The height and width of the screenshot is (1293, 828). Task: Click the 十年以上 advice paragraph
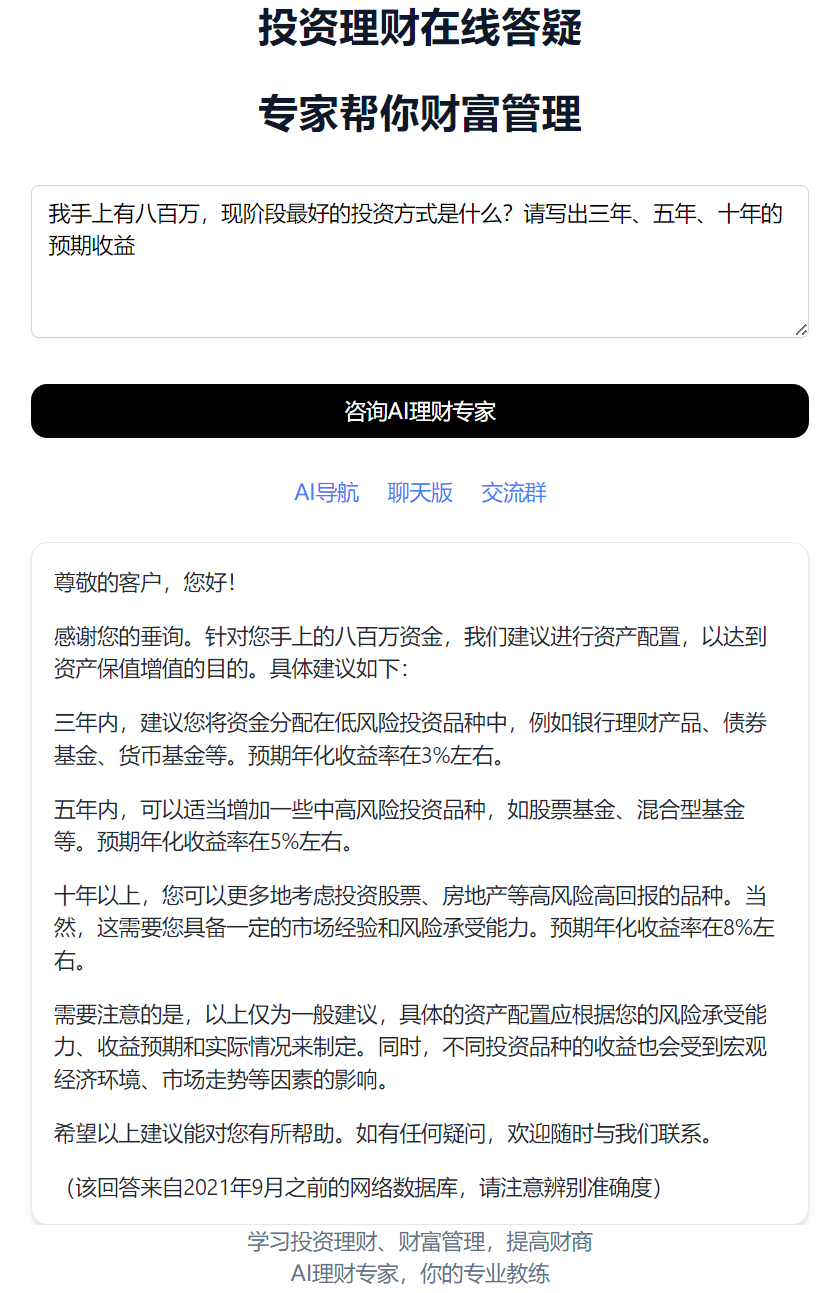[x=414, y=928]
